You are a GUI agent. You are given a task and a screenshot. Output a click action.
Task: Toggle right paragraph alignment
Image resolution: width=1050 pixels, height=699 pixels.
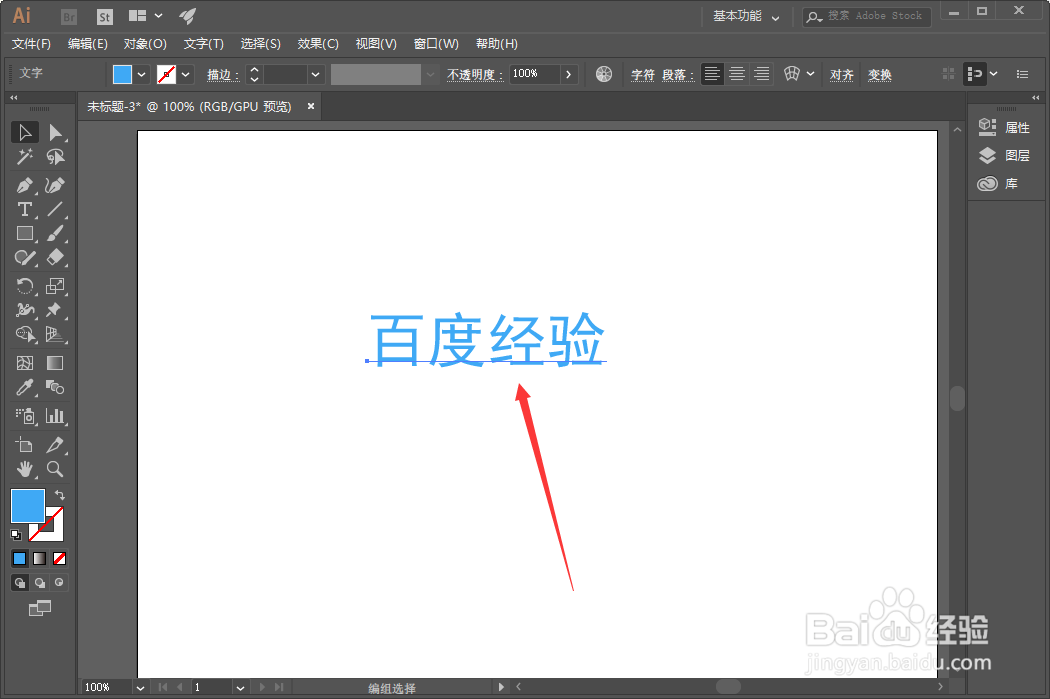coord(761,73)
